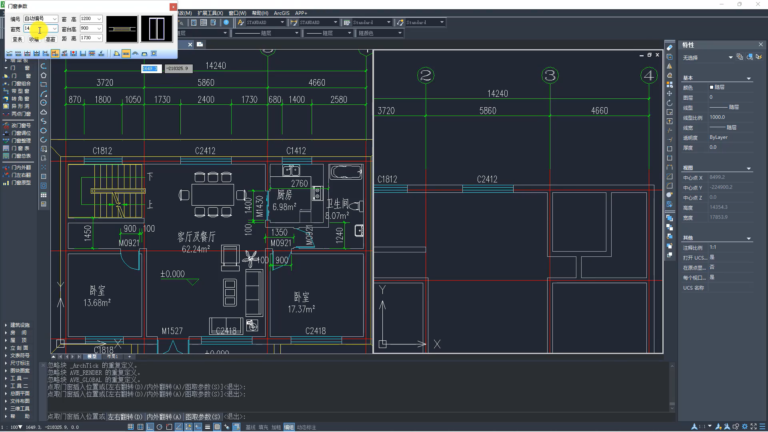Expand the 三维工具 tree item in sidebar
The width and height of the screenshot is (768, 432).
(x=18, y=408)
